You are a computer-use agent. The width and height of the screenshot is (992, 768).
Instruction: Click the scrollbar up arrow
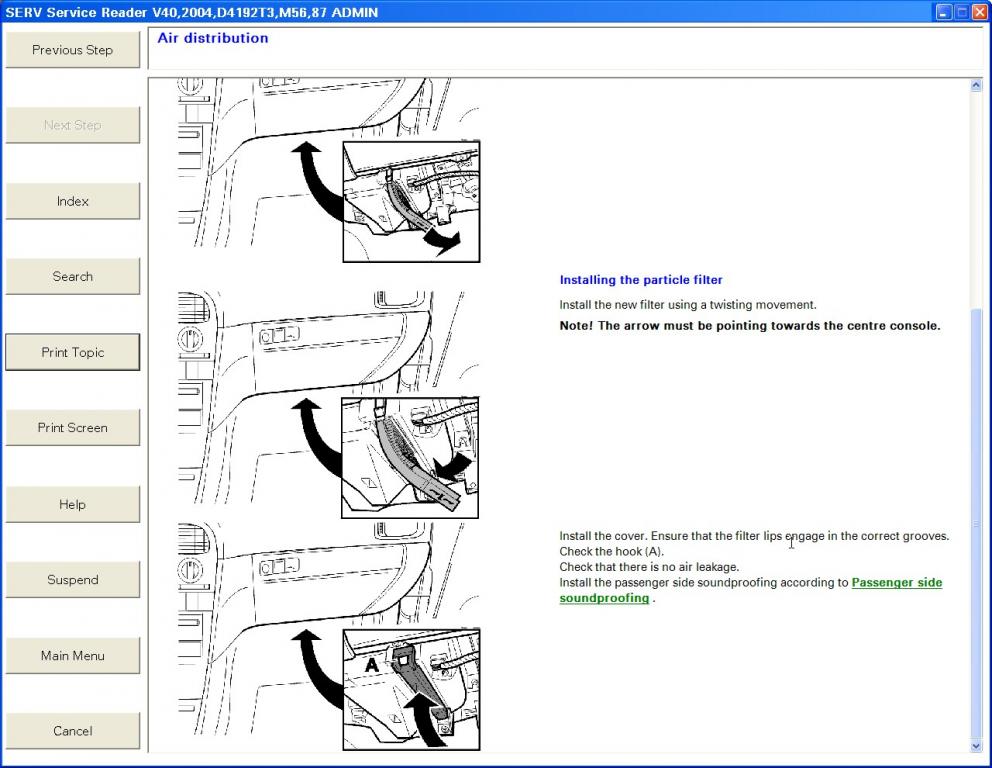tap(976, 85)
